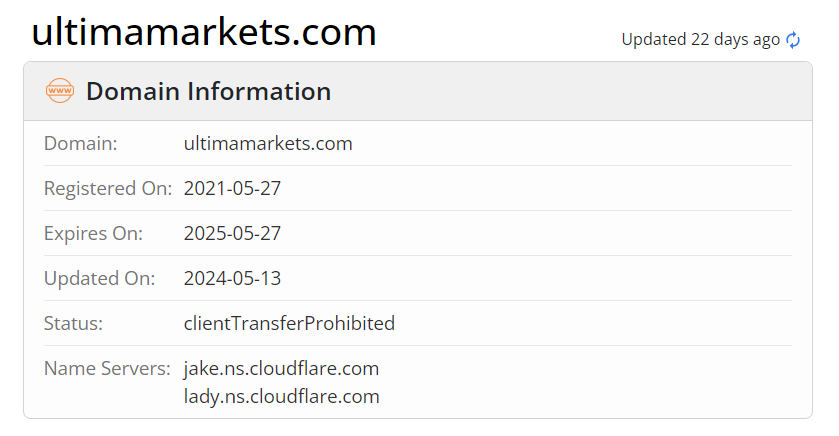Click the "Expires On:" row label

tap(93, 233)
